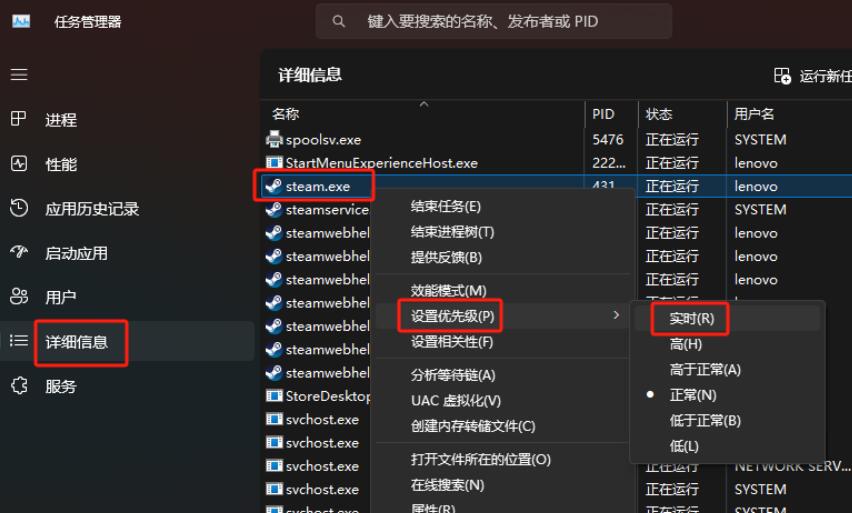Screen dimensions: 852x513
Task: Open the Users (用户) sidebar icon
Action: click(x=19, y=296)
